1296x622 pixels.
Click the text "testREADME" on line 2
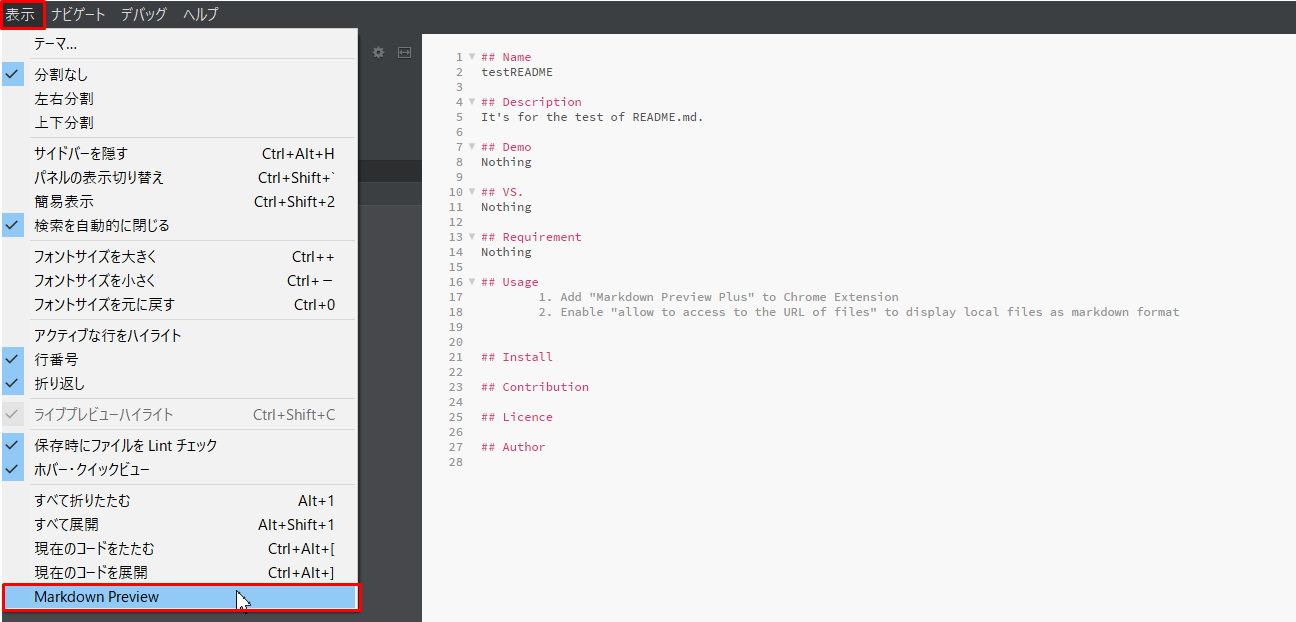click(516, 71)
